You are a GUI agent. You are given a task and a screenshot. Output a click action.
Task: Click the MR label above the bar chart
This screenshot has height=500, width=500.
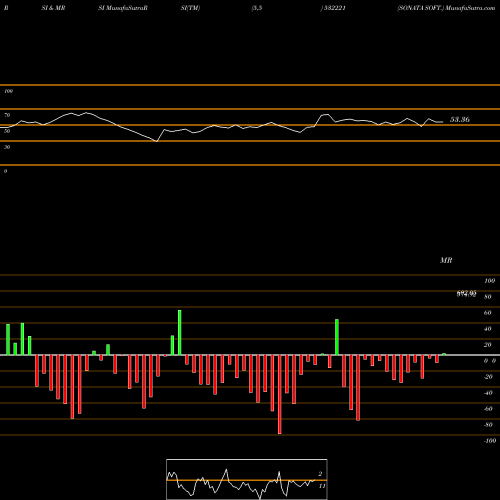446,260
